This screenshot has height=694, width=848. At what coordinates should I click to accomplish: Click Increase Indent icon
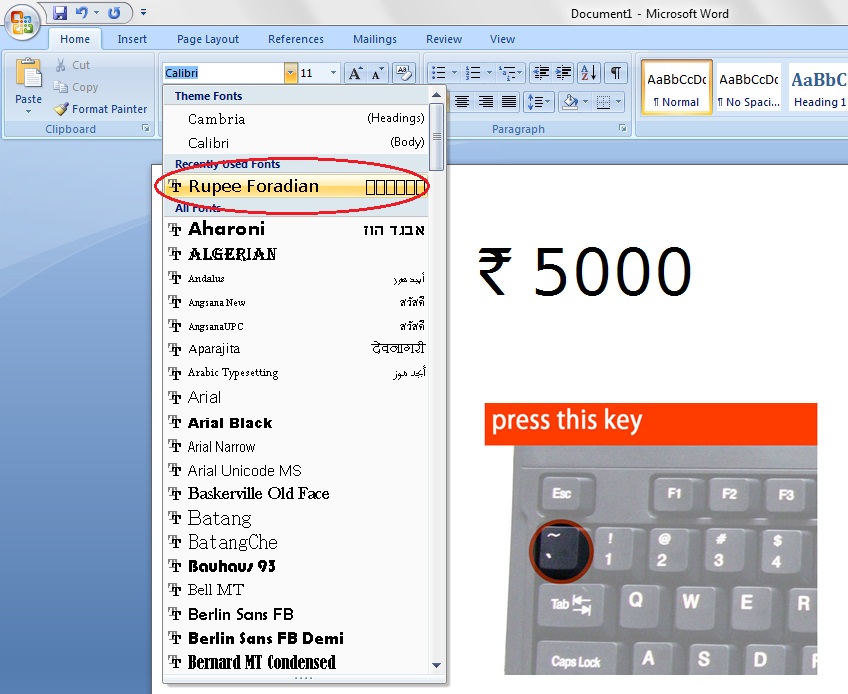pyautogui.click(x=563, y=72)
